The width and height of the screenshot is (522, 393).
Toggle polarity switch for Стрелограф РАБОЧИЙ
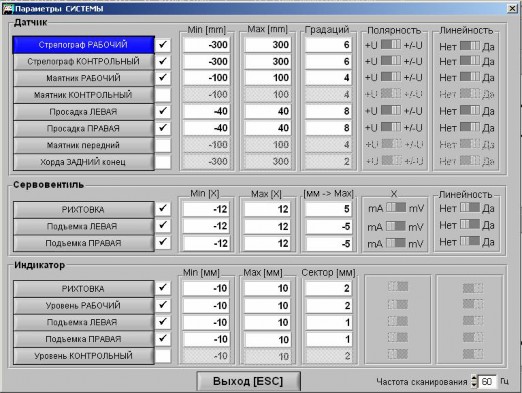coord(391,45)
